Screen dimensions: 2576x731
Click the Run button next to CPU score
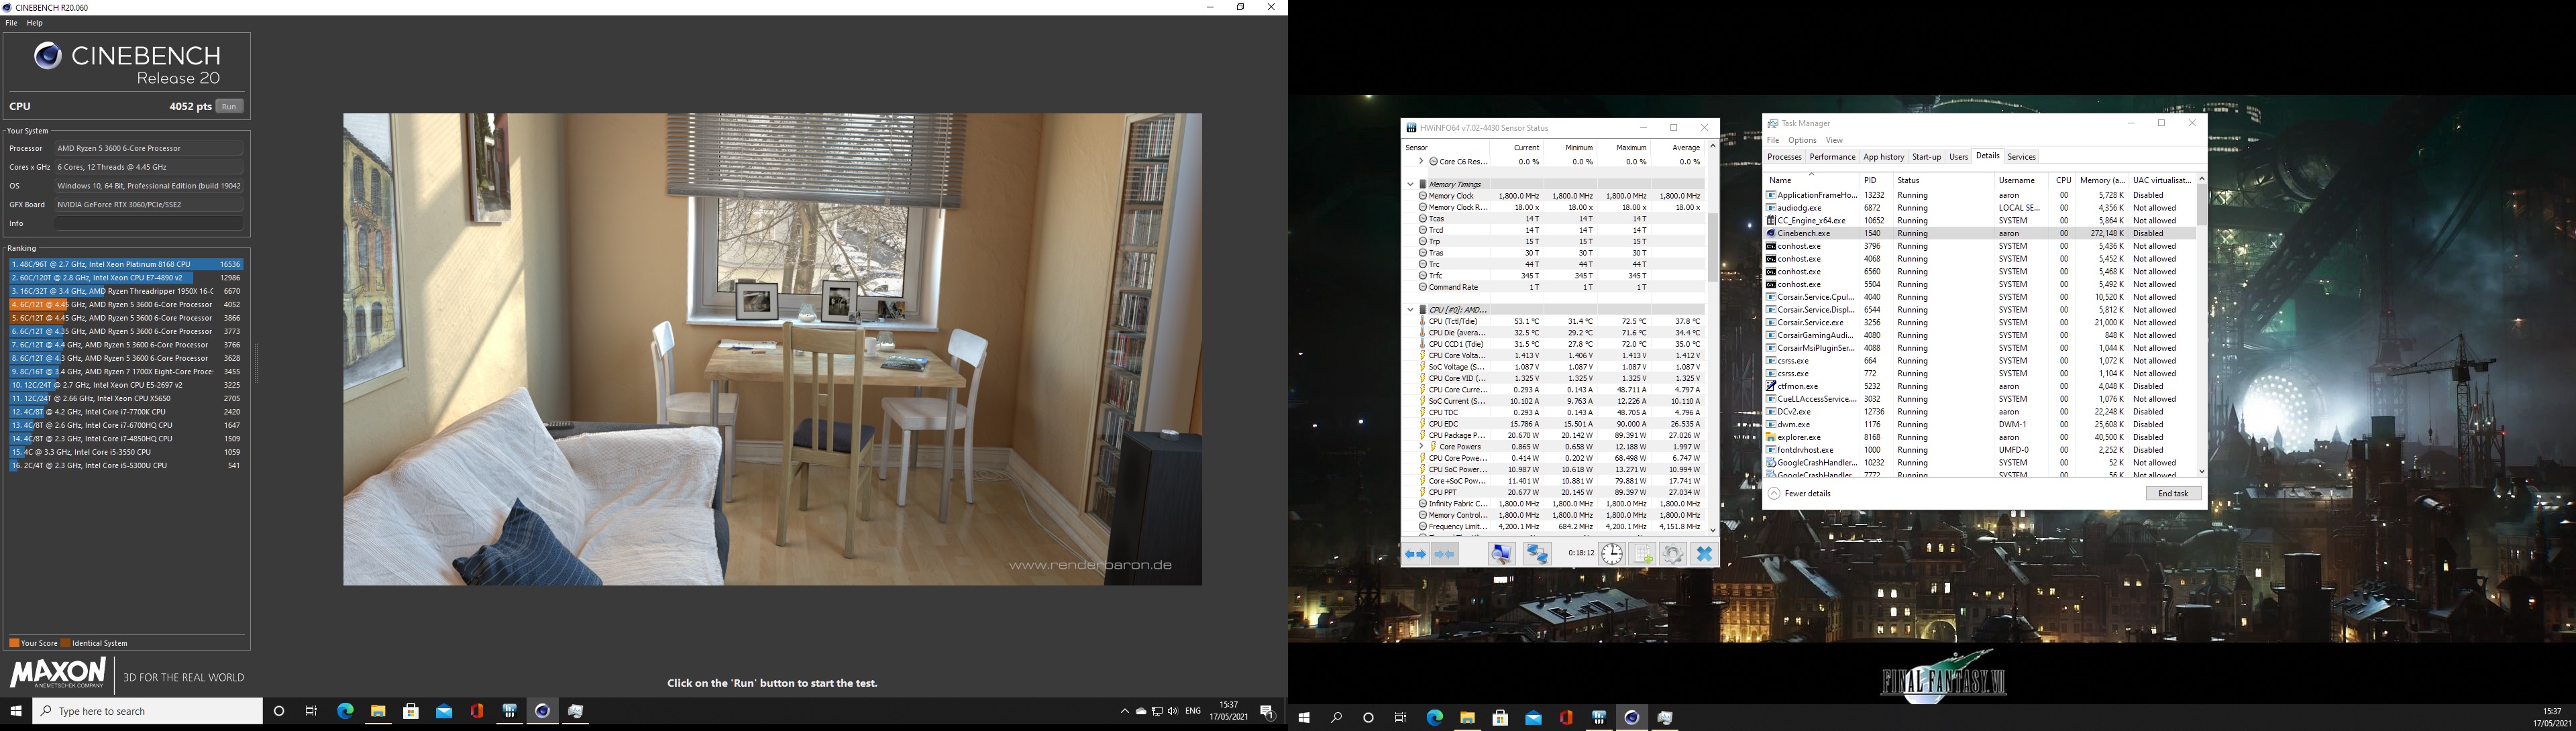pos(230,107)
